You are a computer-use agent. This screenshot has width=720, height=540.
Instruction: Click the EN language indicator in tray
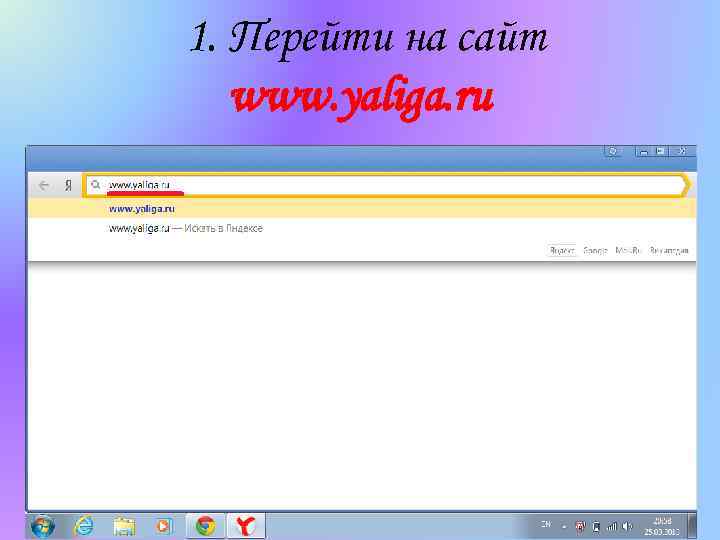(546, 524)
